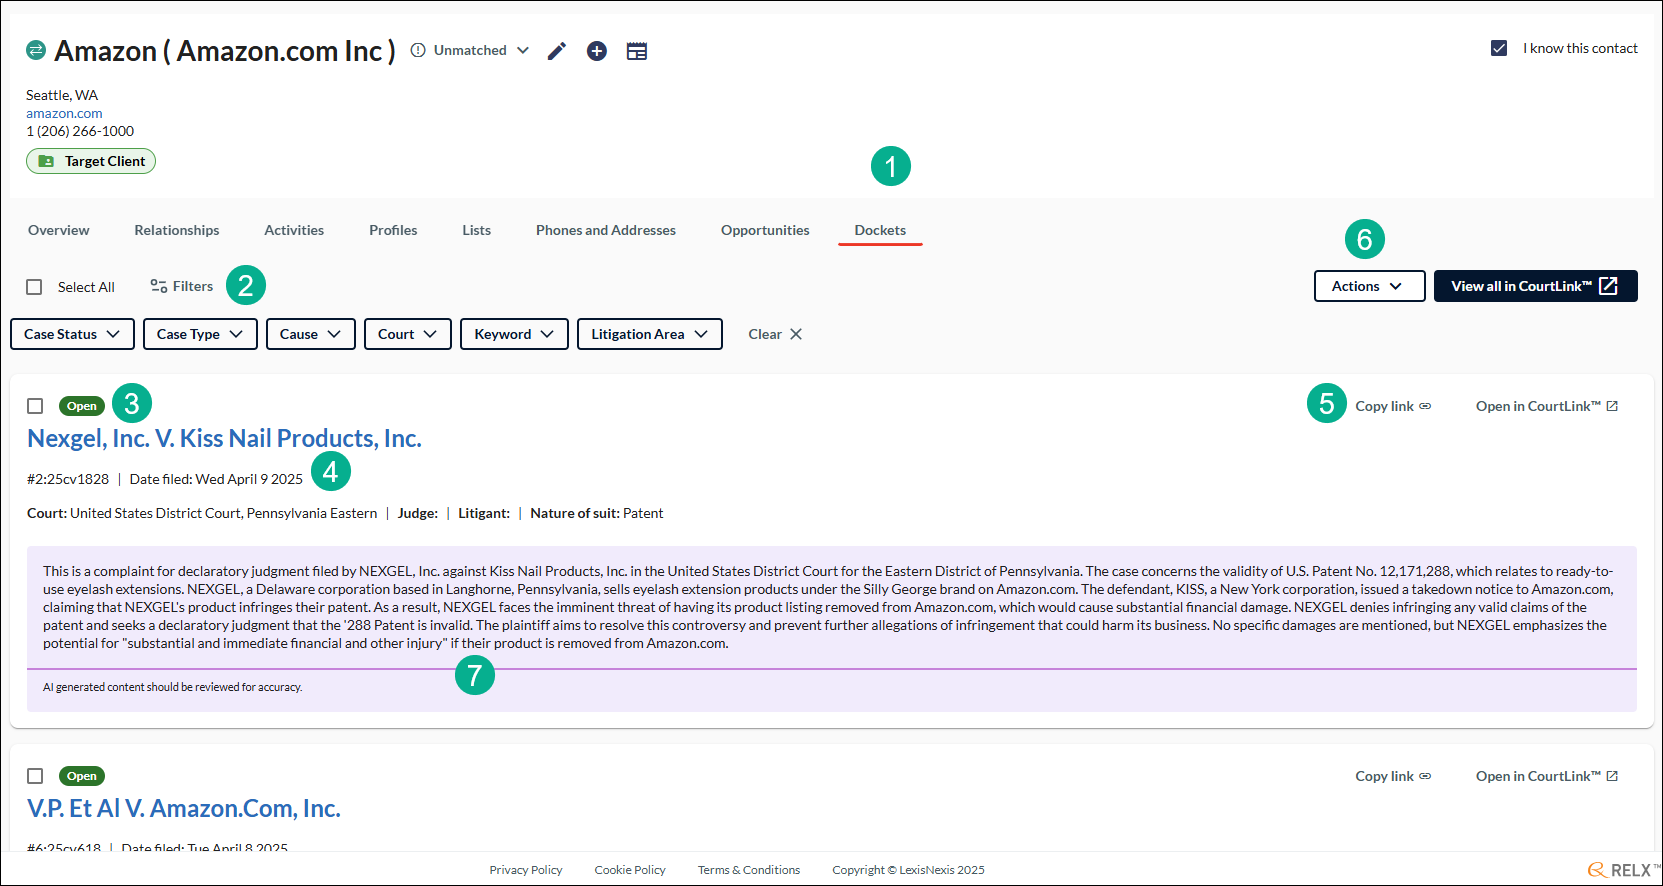Click the Filters icon button
Viewport: 1663px width, 886px height.
click(182, 286)
